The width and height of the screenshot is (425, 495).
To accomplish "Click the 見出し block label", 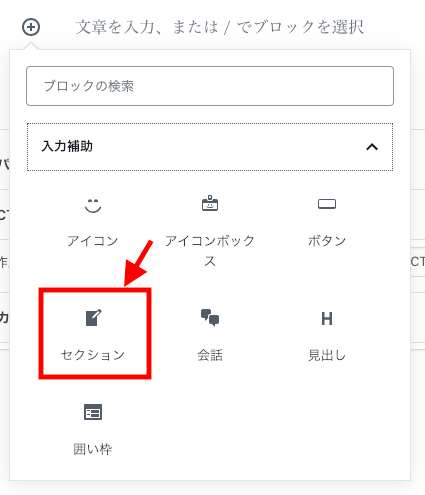I will coord(327,355).
